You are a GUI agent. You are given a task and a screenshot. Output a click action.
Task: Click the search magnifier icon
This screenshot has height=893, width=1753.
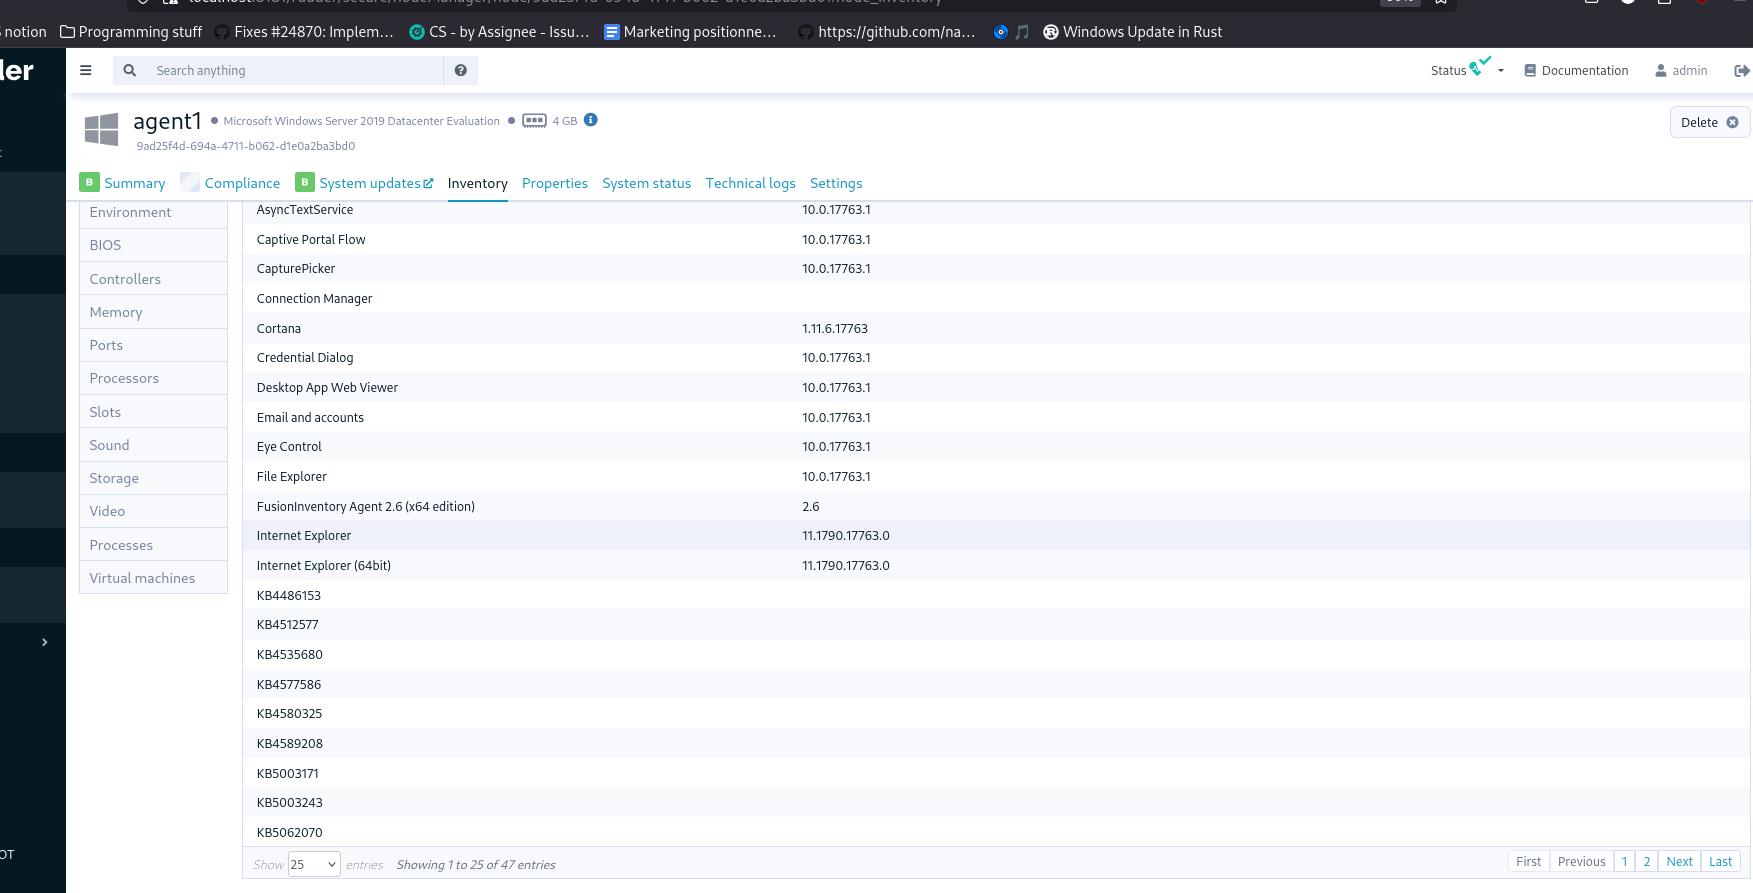coord(130,70)
